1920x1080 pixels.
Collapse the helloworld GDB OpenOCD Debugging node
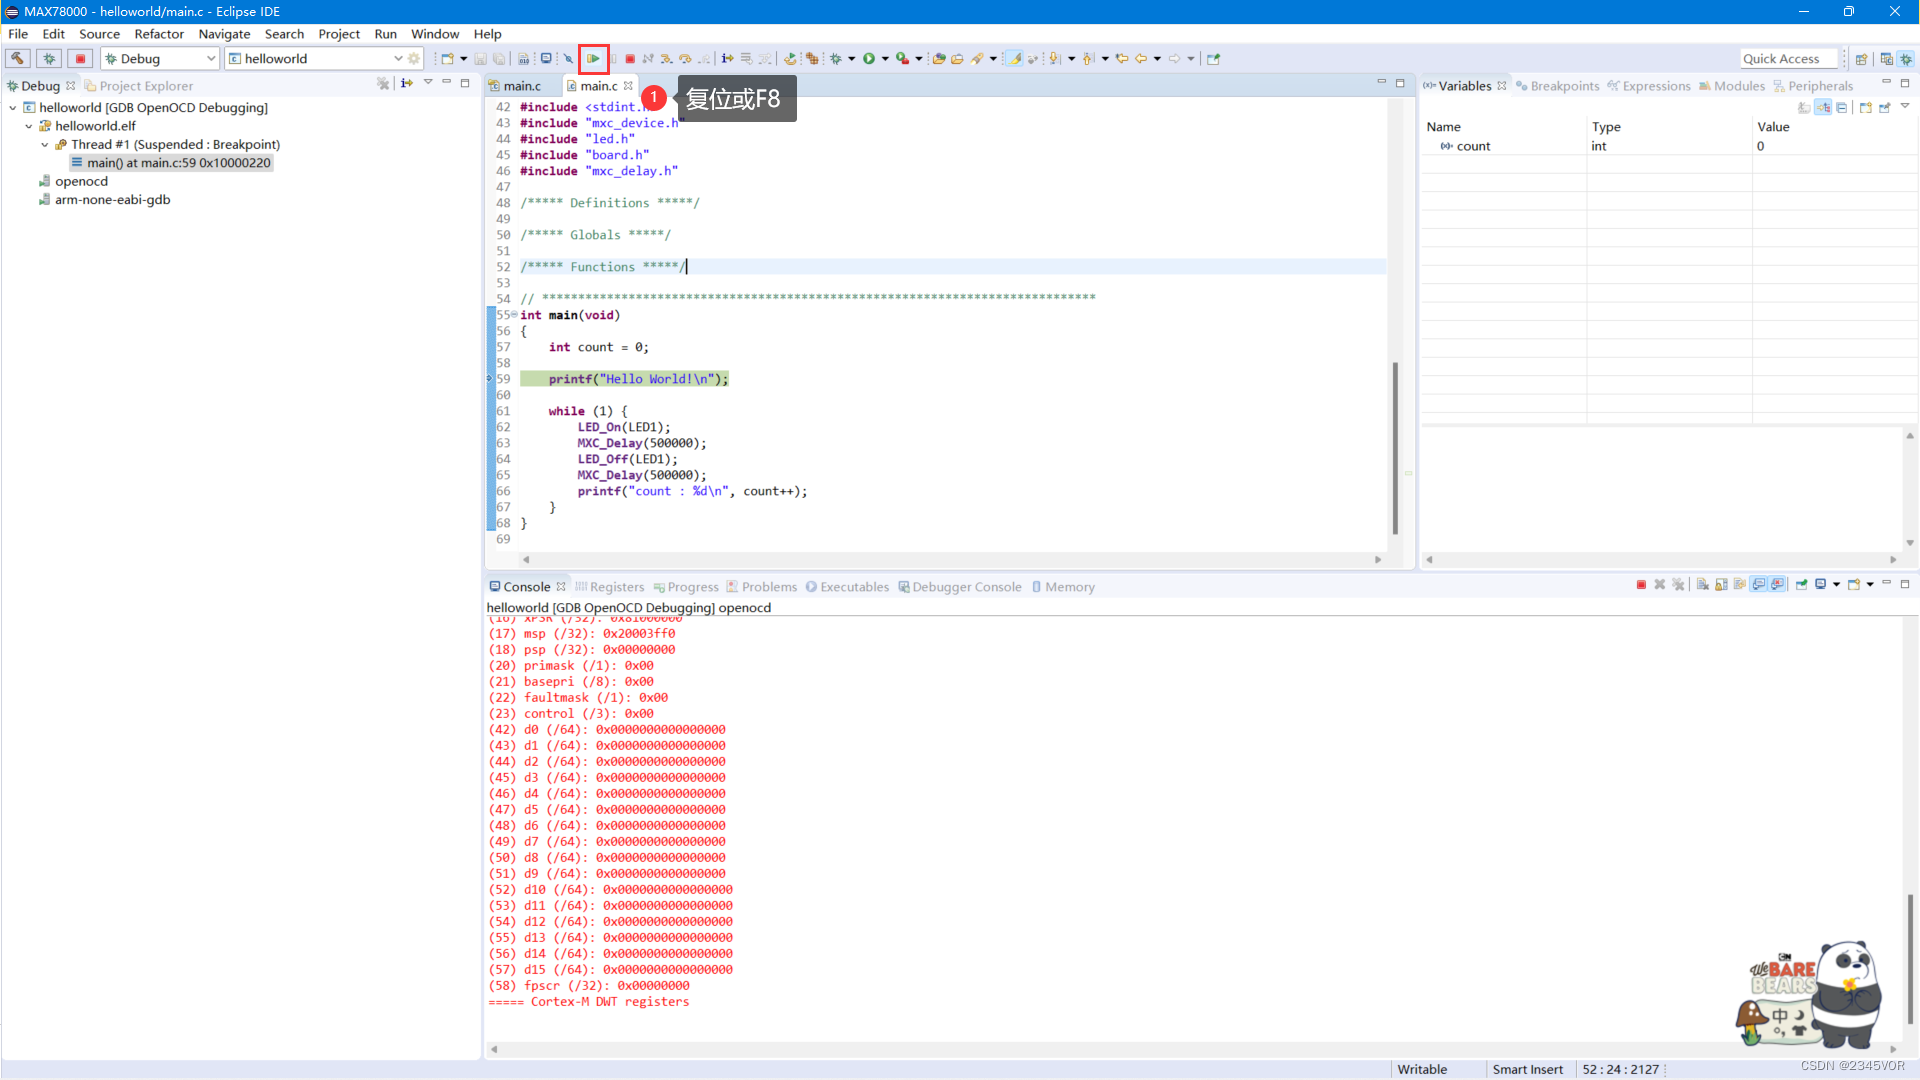(x=12, y=108)
